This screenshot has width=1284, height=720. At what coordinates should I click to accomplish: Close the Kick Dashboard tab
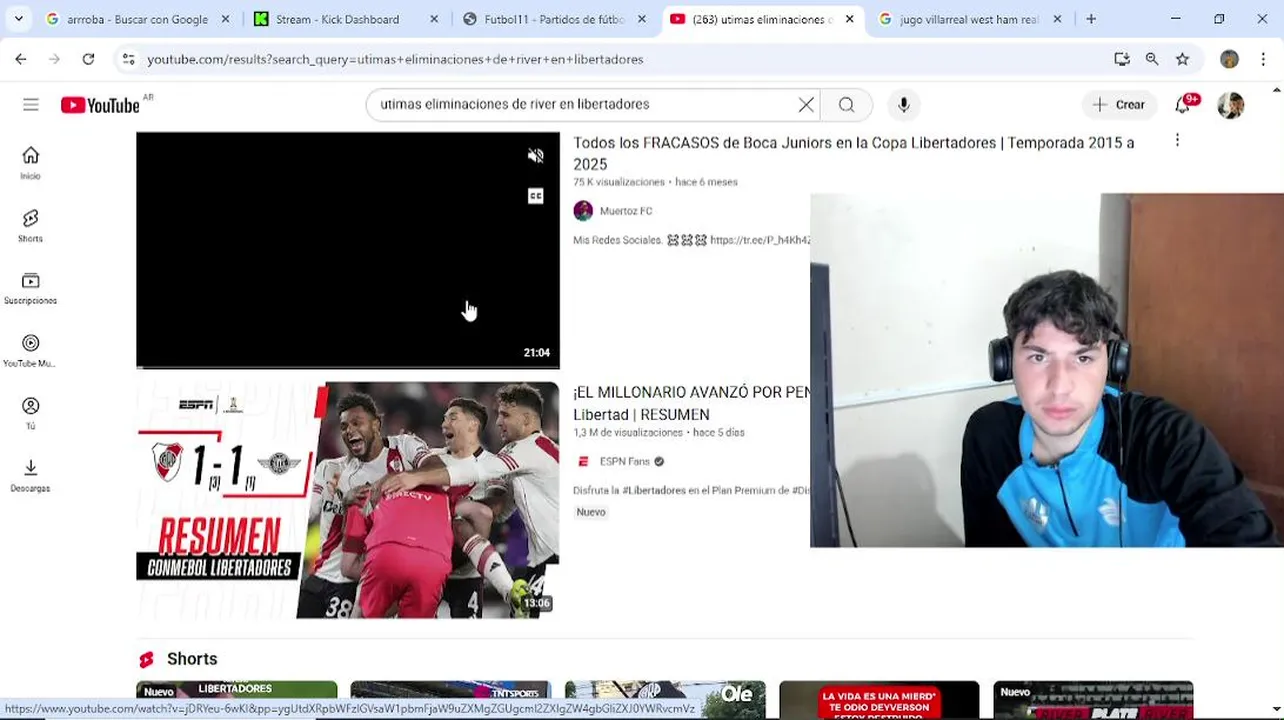(x=433, y=19)
